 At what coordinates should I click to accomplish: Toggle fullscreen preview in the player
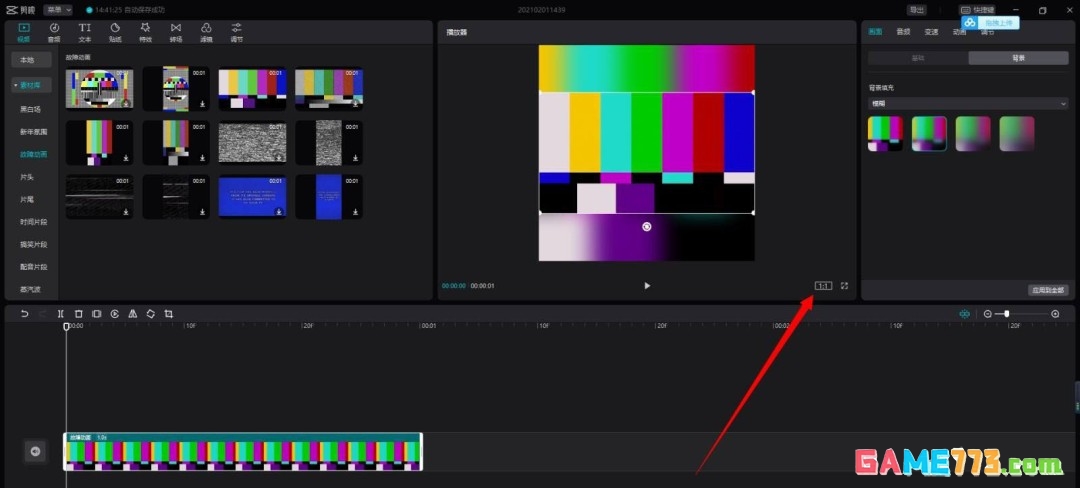tap(844, 285)
